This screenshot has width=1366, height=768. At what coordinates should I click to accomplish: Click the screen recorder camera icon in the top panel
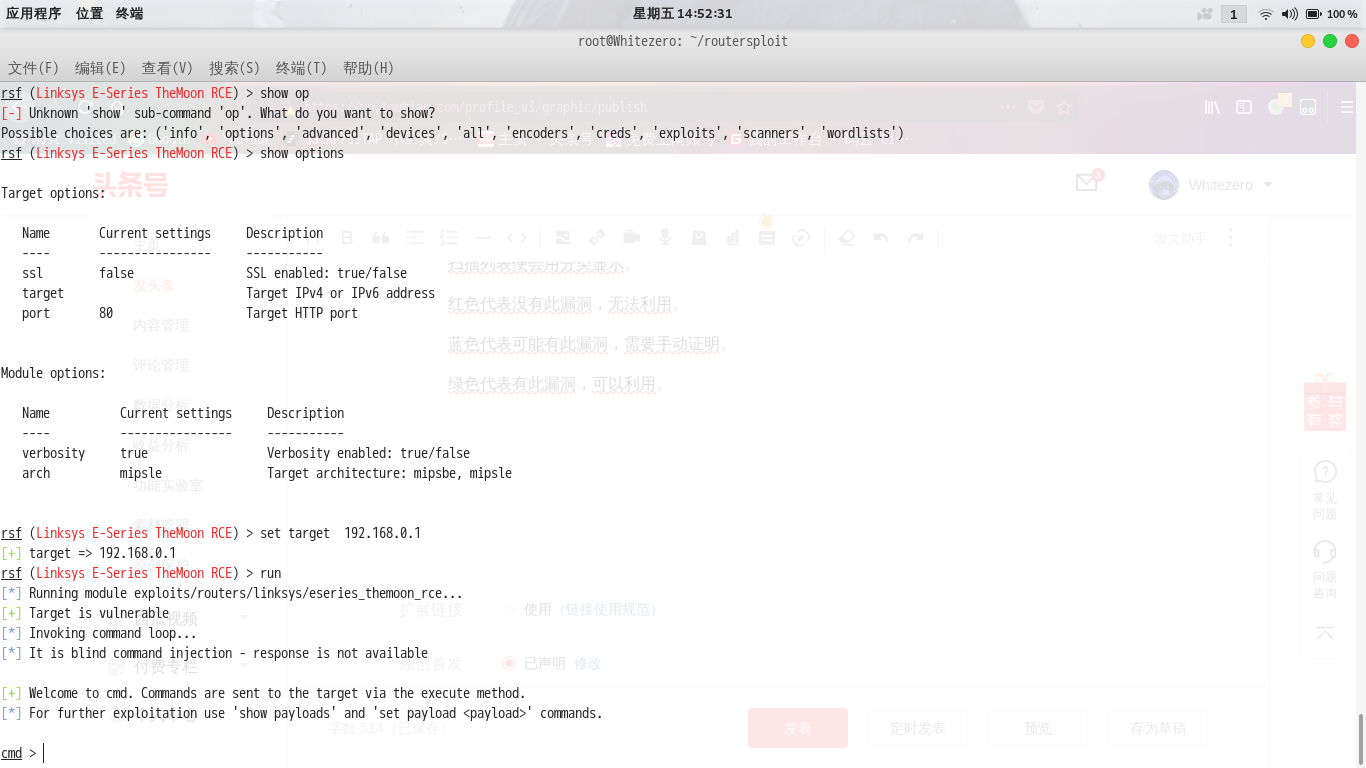click(1205, 14)
